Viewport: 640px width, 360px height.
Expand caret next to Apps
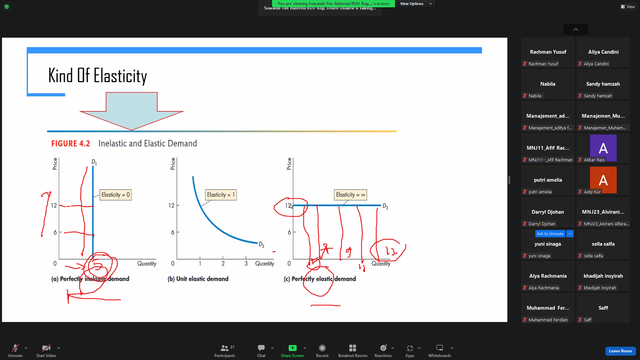419,348
